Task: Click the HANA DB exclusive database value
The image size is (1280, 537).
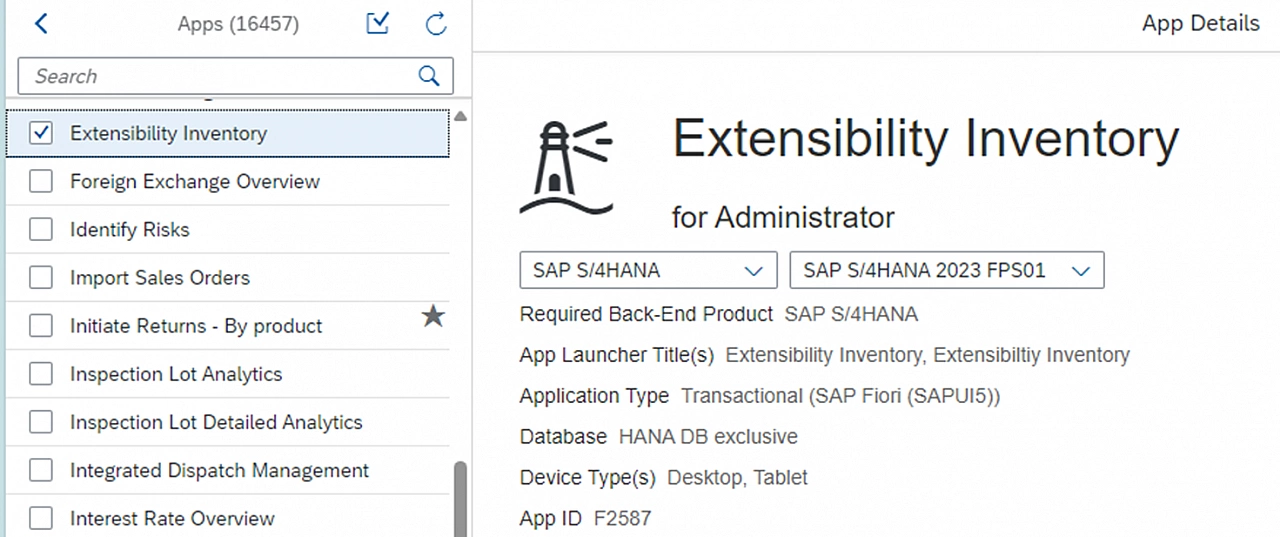Action: 708,437
